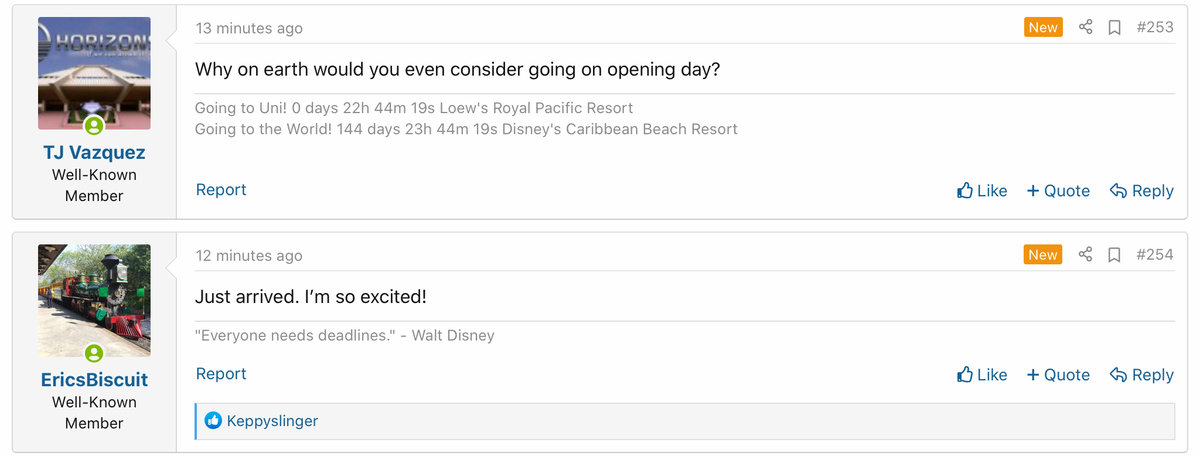Screen dimensions: 1200x456
Task: Like EricsBiscuit's post
Action: point(982,374)
